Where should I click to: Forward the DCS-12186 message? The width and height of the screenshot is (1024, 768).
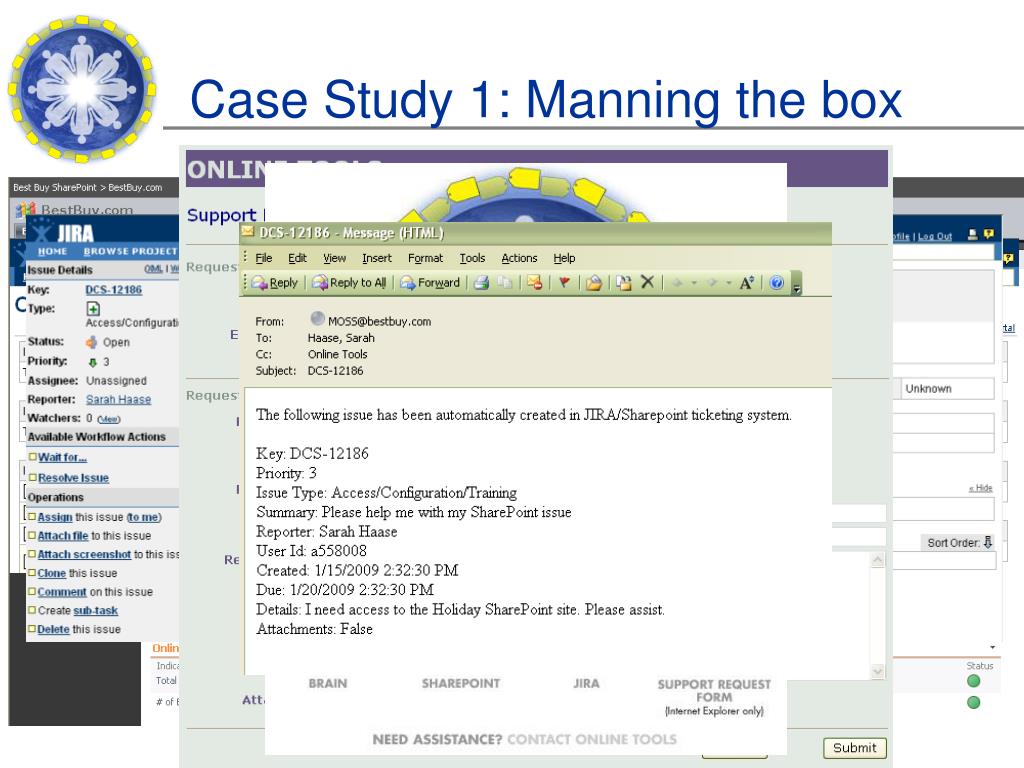[x=430, y=283]
